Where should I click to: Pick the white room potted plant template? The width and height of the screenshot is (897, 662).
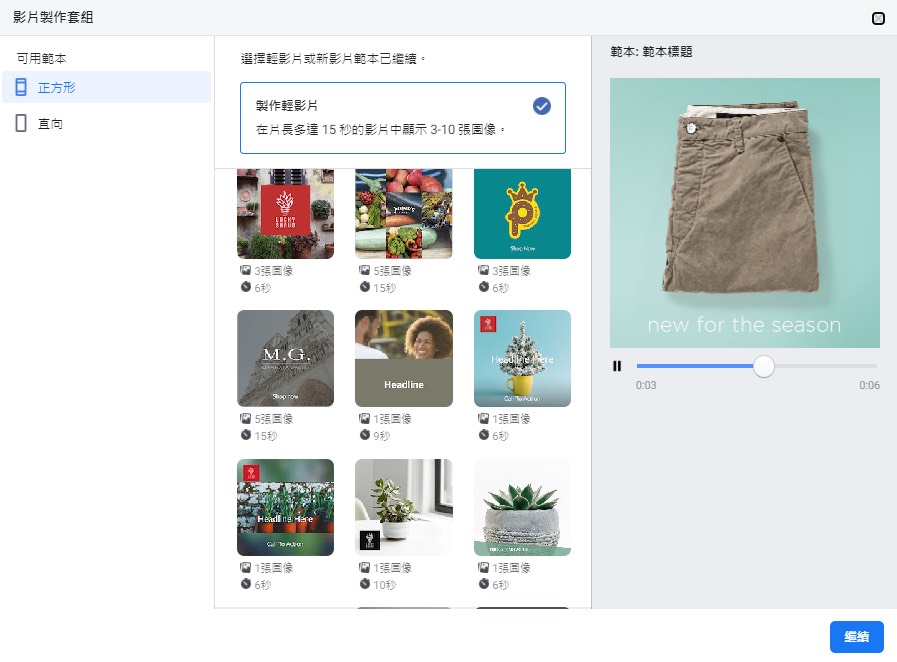pyautogui.click(x=403, y=507)
